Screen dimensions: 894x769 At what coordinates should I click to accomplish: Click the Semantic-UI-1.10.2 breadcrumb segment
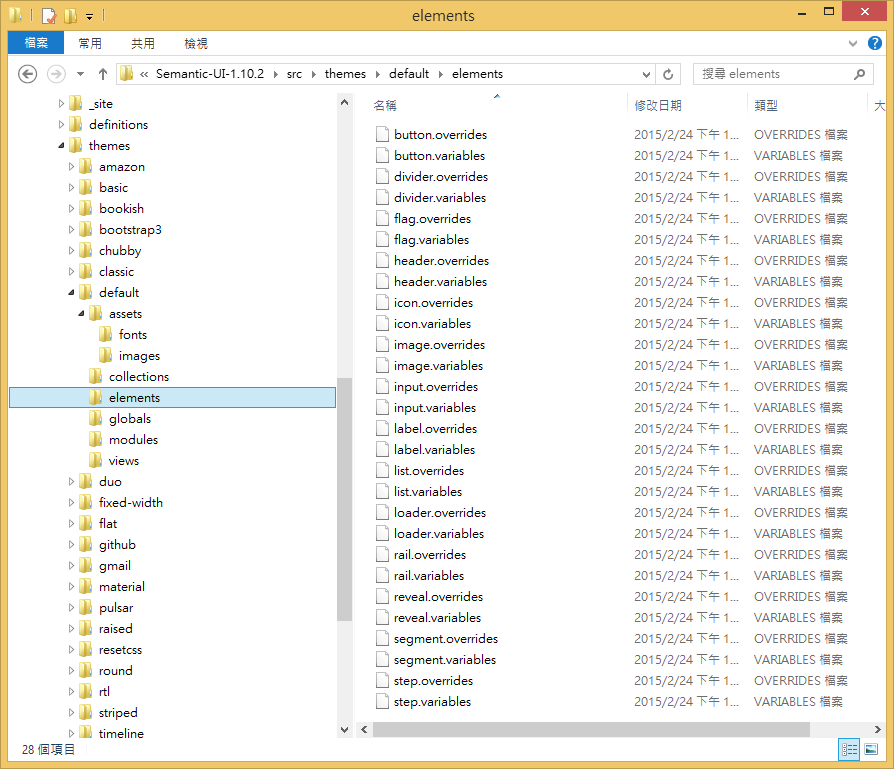coord(210,74)
